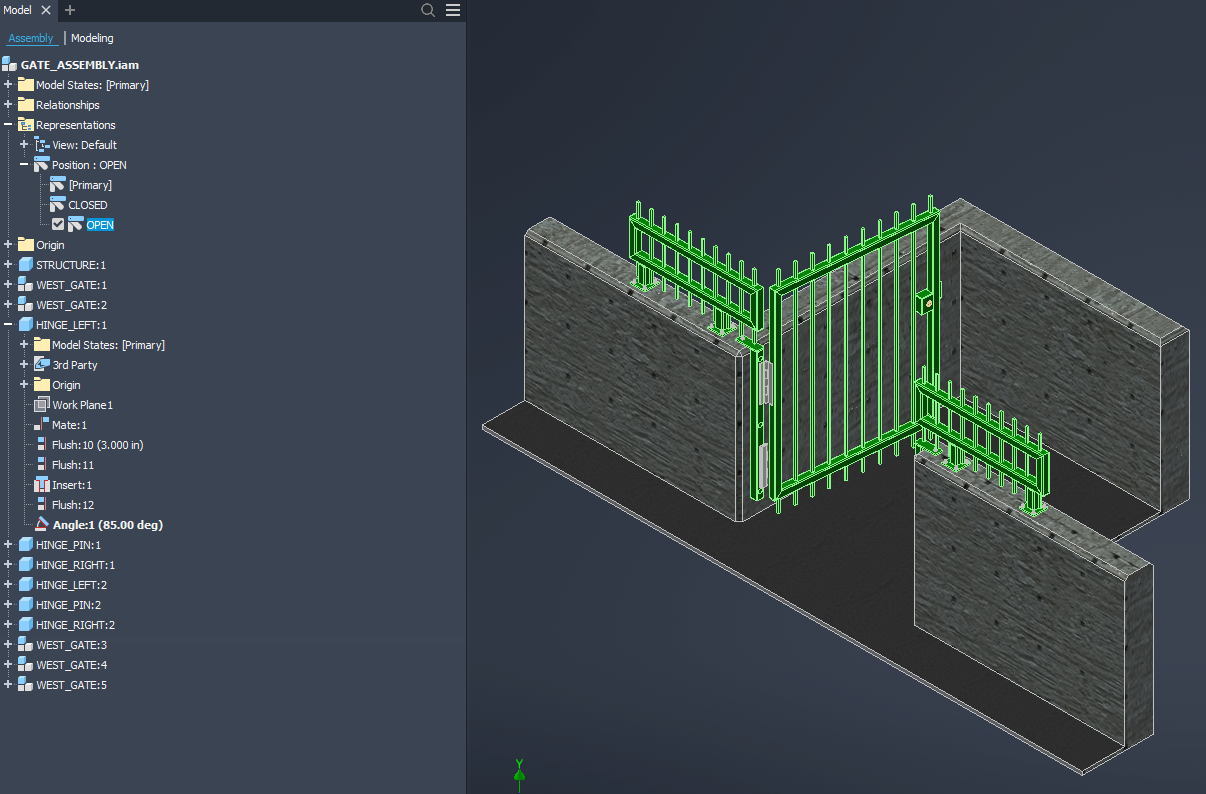Open the 3rd Party folder icon under HINGE_LEFT:1

pos(40,364)
